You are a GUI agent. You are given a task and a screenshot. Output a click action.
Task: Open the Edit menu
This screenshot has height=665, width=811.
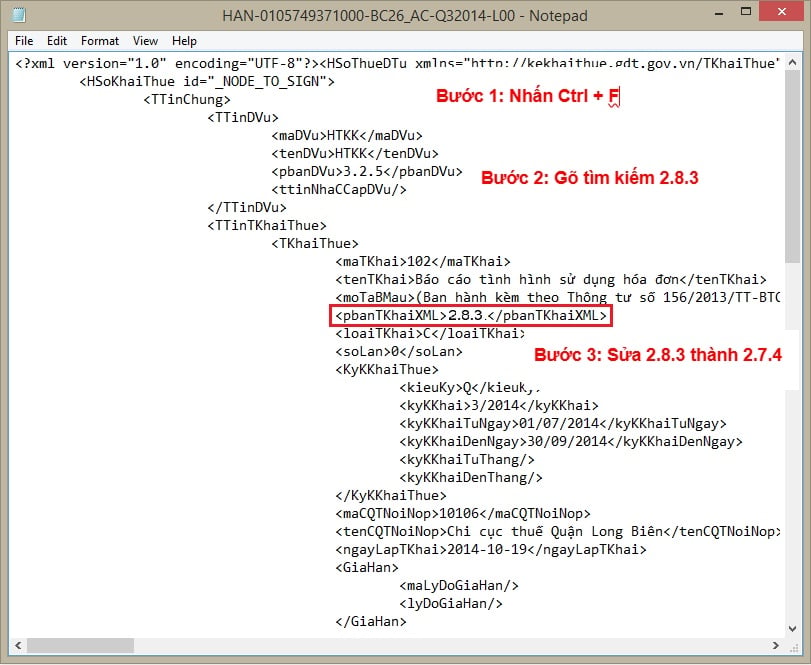(57, 41)
